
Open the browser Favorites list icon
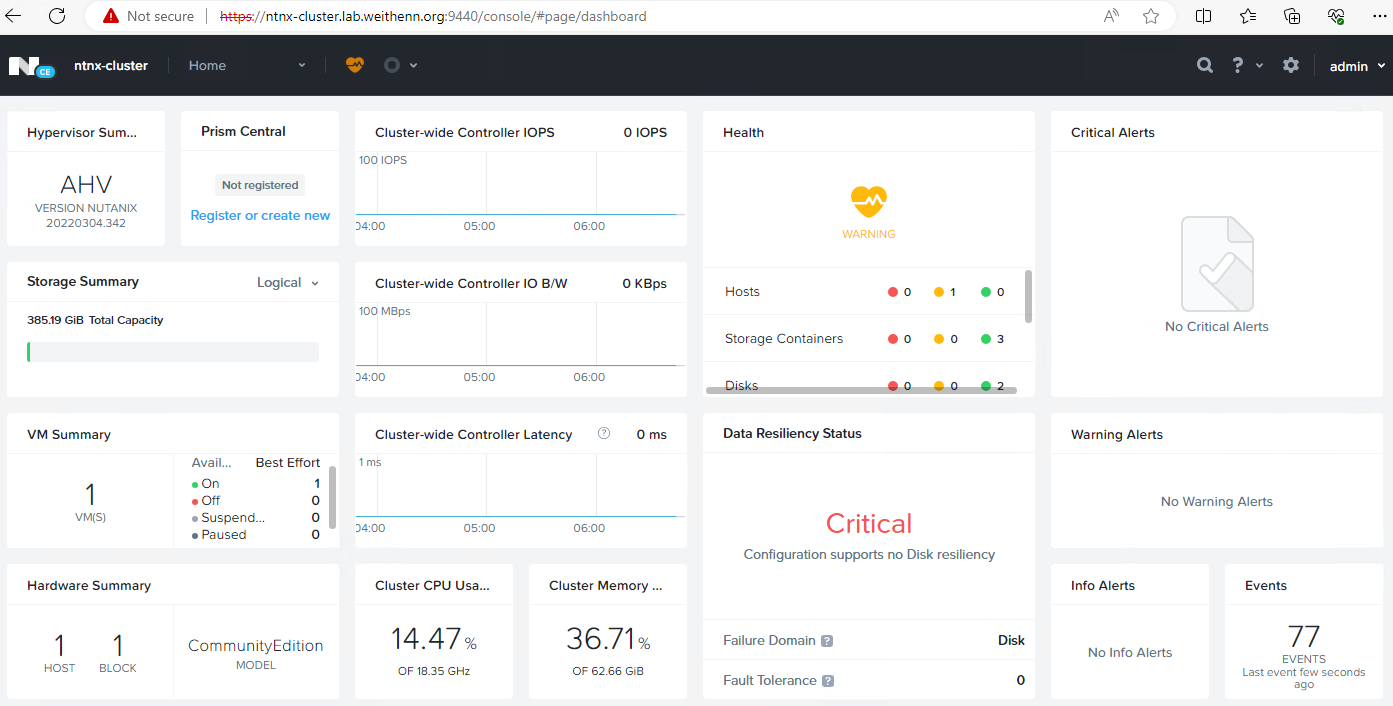click(1248, 16)
